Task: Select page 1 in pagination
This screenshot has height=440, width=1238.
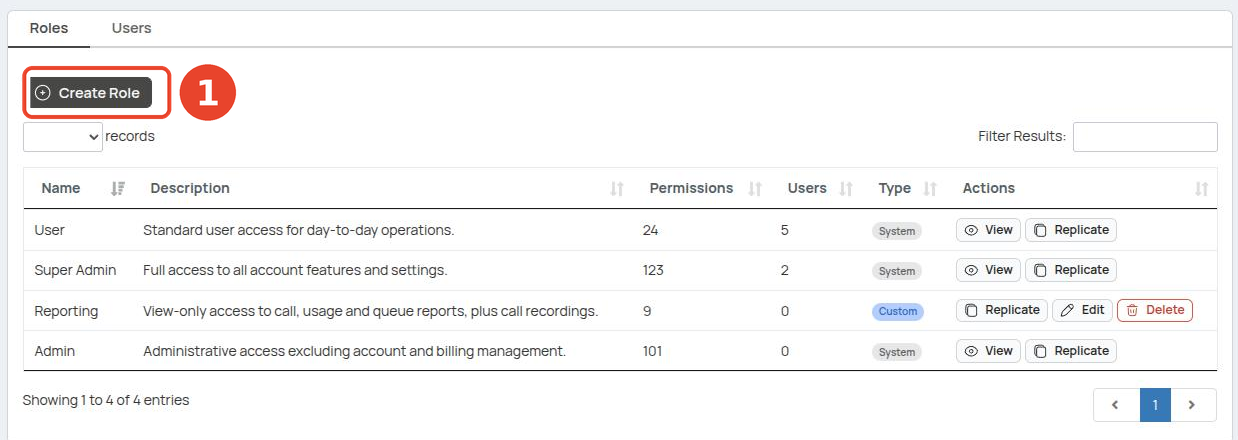Action: 1155,405
